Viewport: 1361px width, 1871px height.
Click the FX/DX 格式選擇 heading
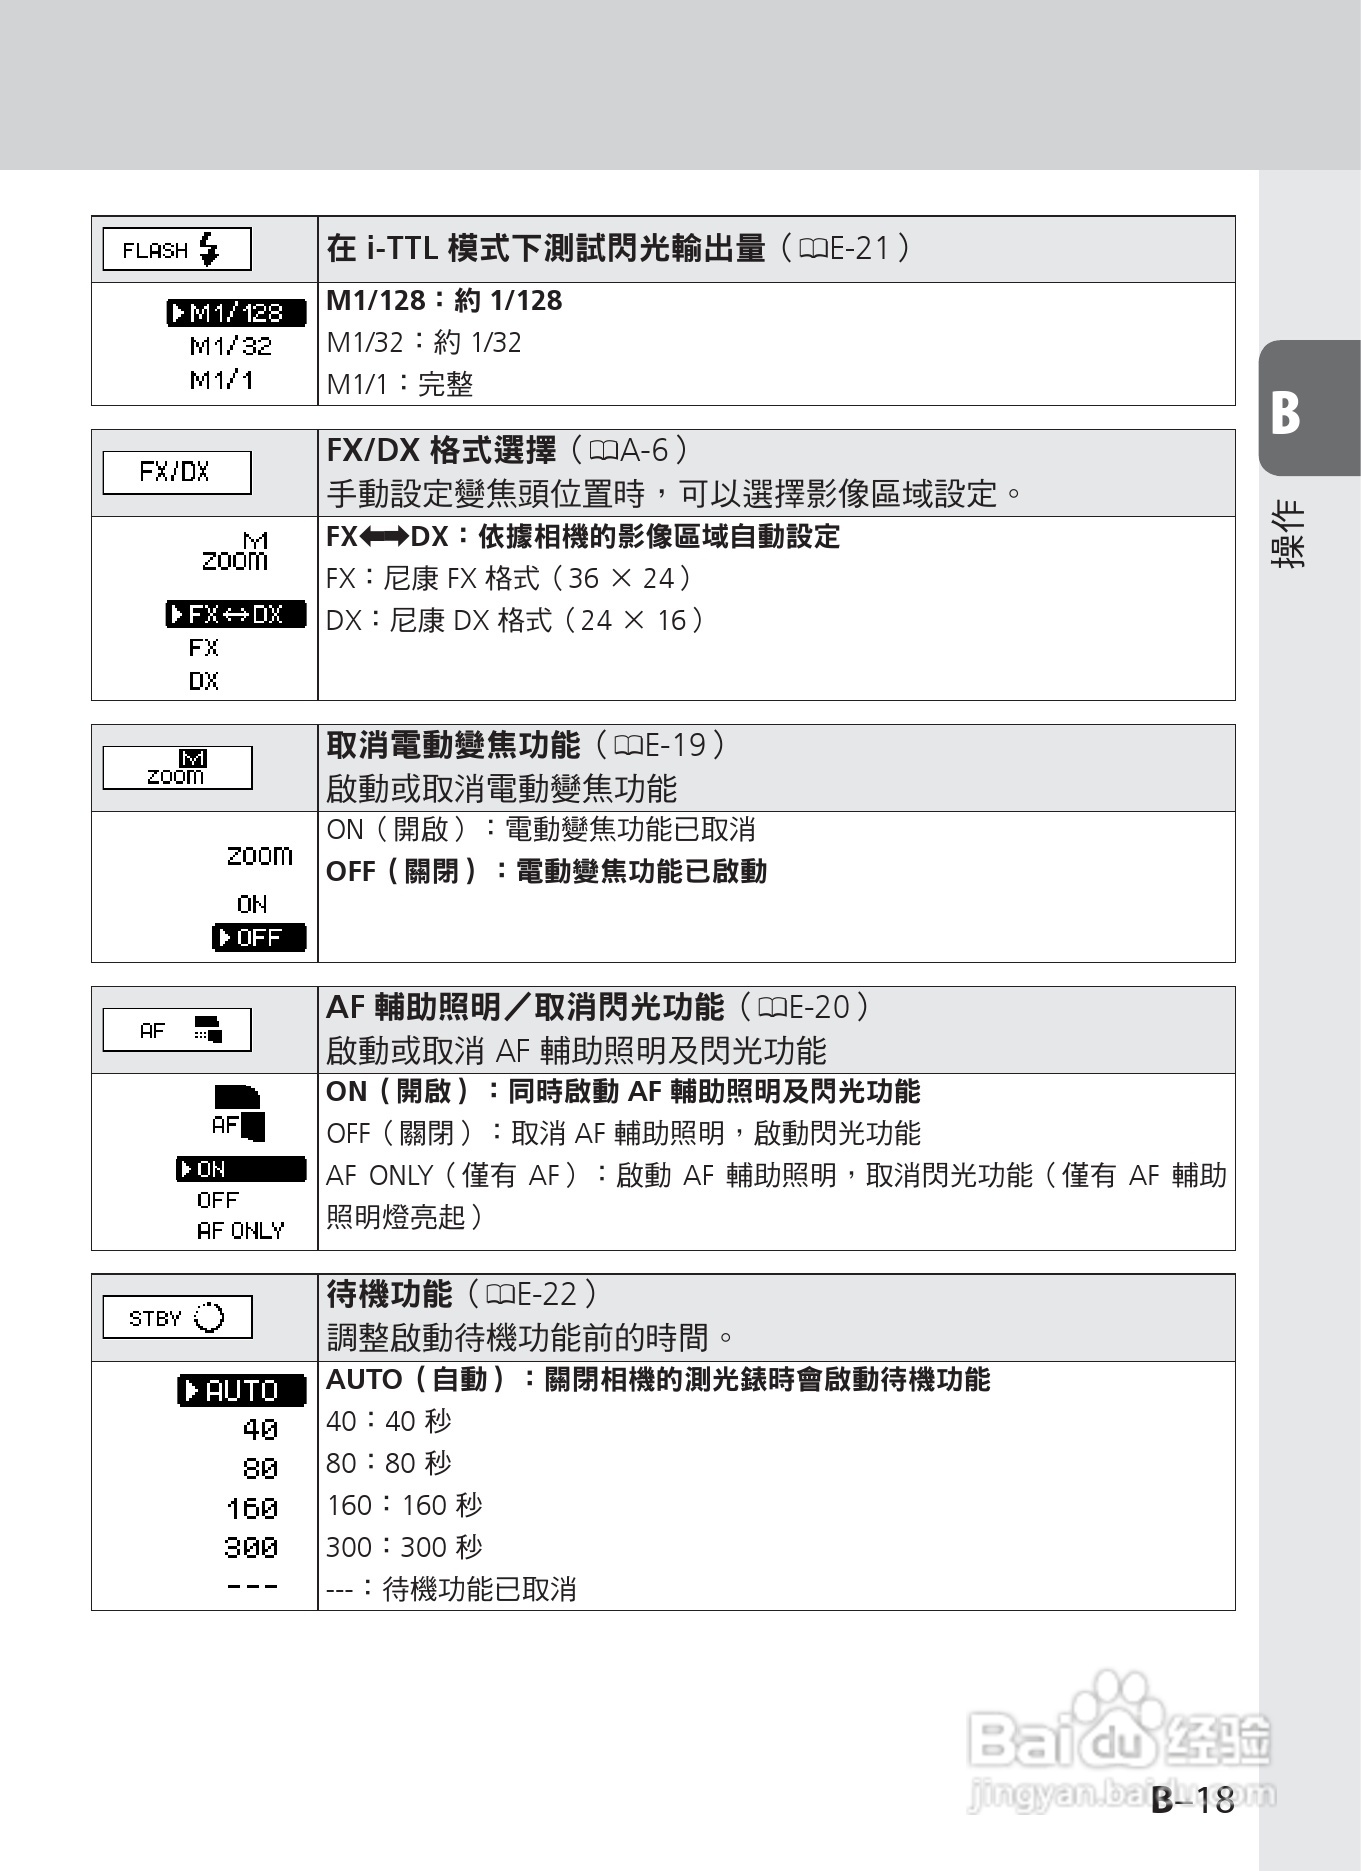442,450
